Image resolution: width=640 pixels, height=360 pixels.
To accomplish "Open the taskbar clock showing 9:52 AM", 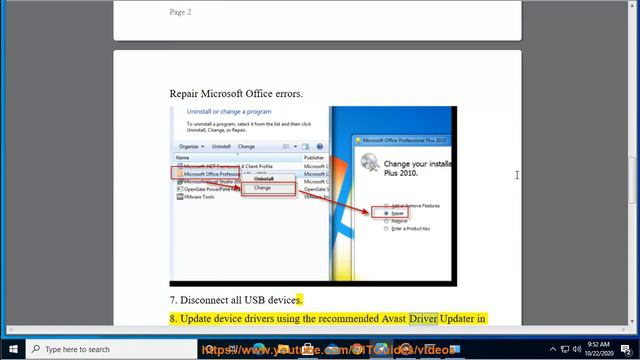I will [x=599, y=349].
